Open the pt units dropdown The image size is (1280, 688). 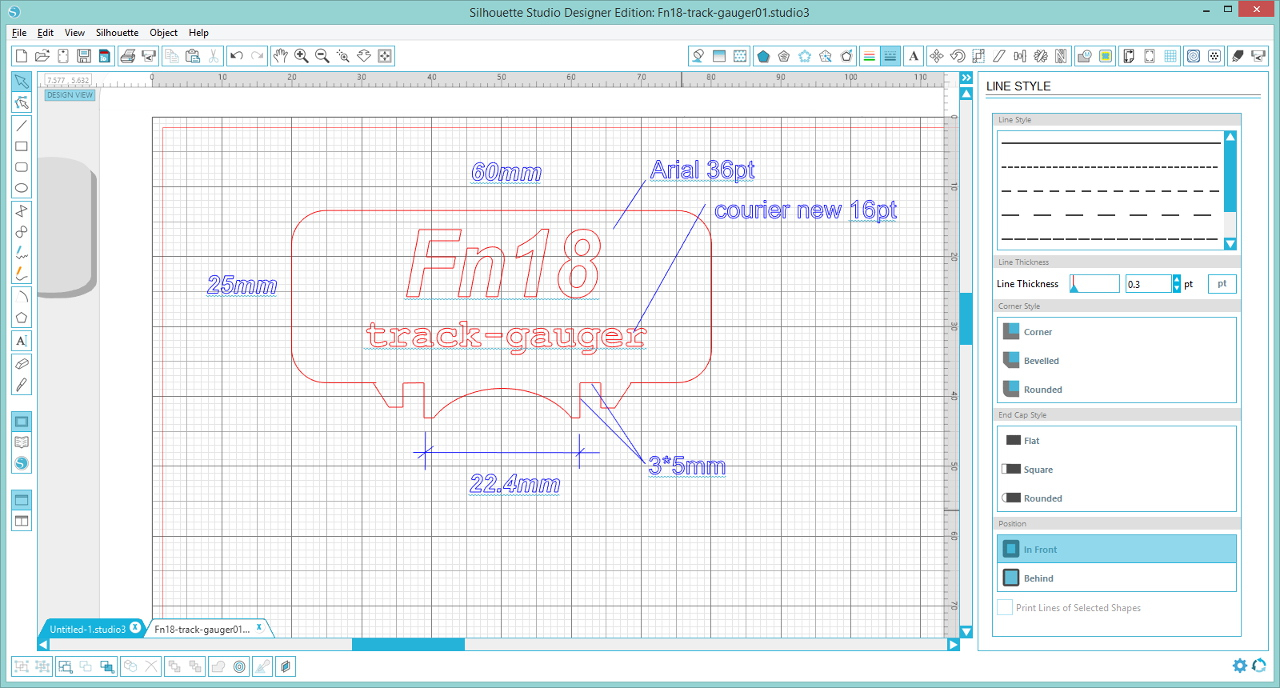click(1222, 284)
